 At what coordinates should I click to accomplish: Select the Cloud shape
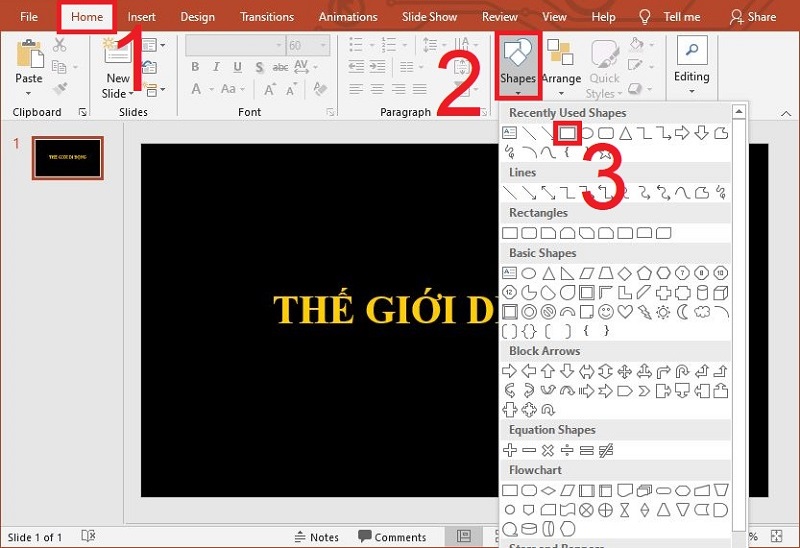click(x=702, y=312)
